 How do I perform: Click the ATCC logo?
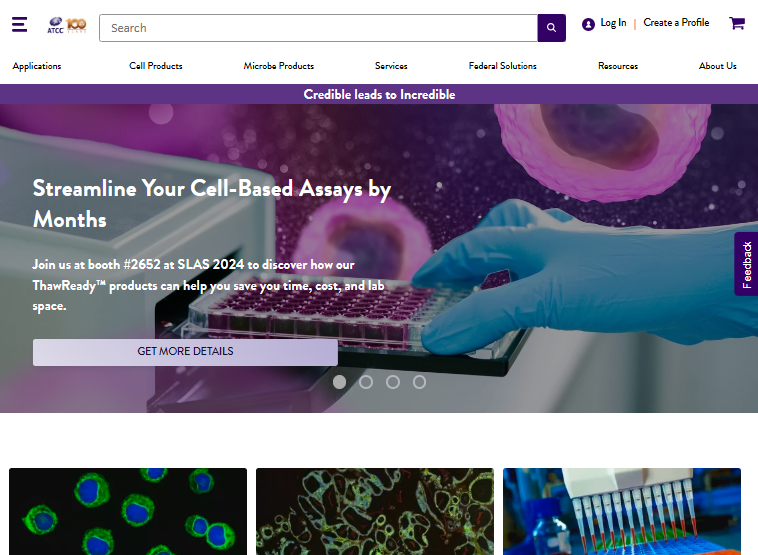(x=67, y=25)
